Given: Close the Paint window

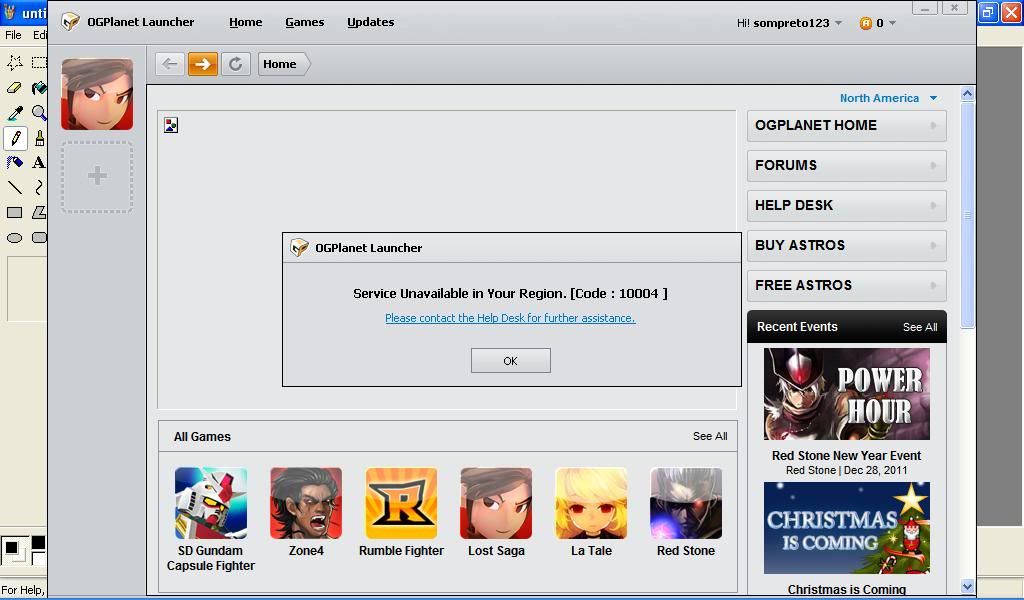Looking at the screenshot, I should 1010,12.
